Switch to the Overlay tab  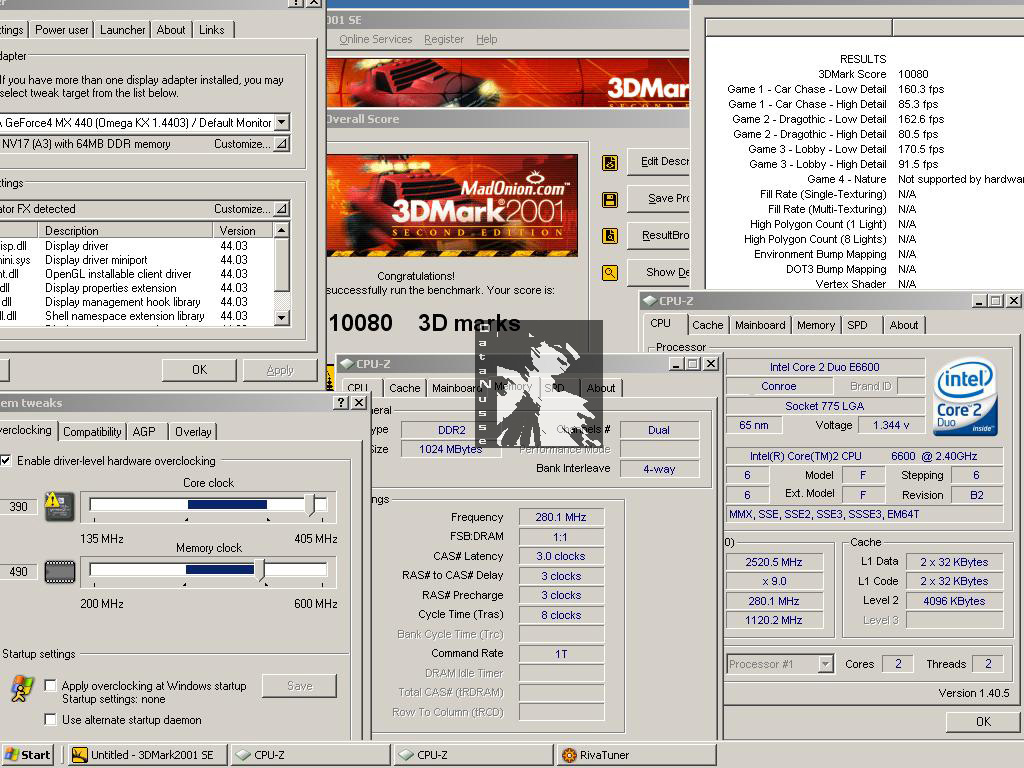[x=193, y=432]
